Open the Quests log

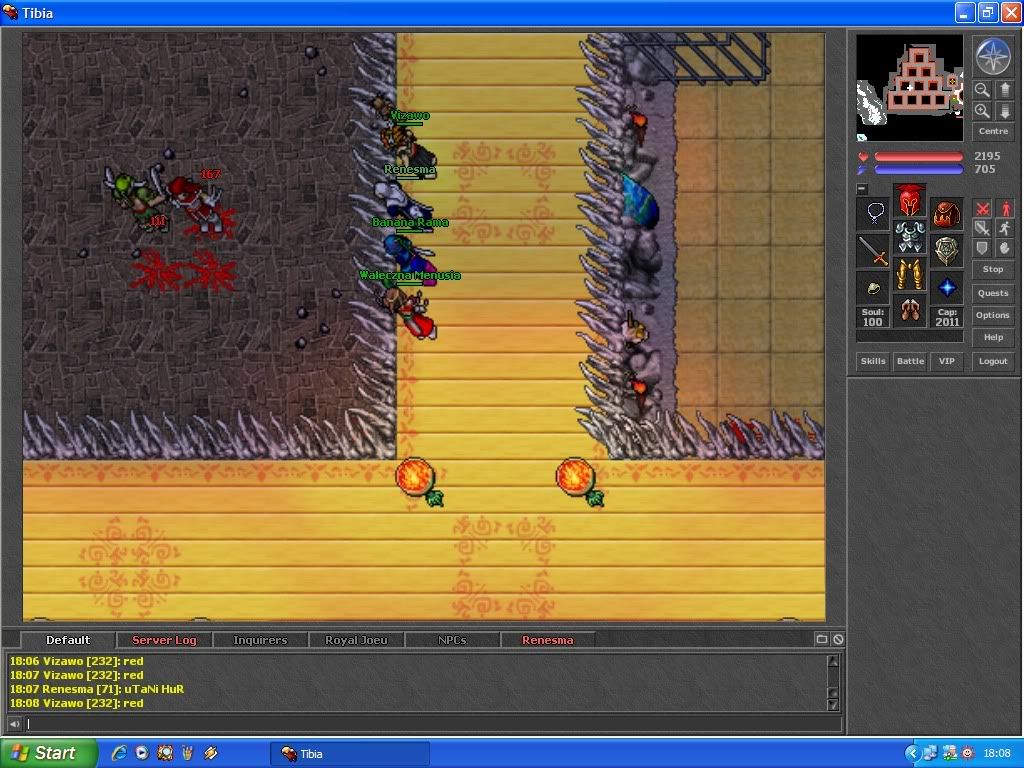pyautogui.click(x=993, y=293)
